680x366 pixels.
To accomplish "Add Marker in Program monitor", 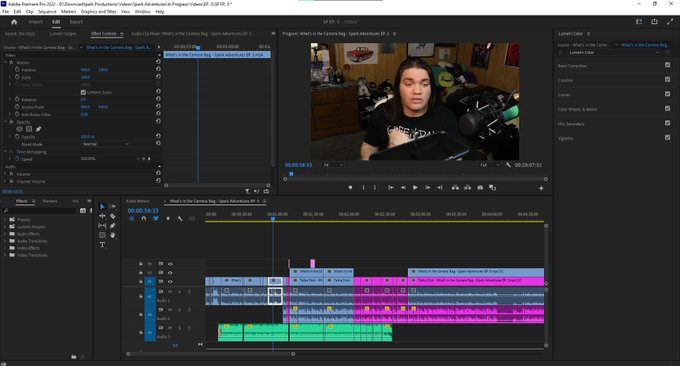I will point(350,188).
